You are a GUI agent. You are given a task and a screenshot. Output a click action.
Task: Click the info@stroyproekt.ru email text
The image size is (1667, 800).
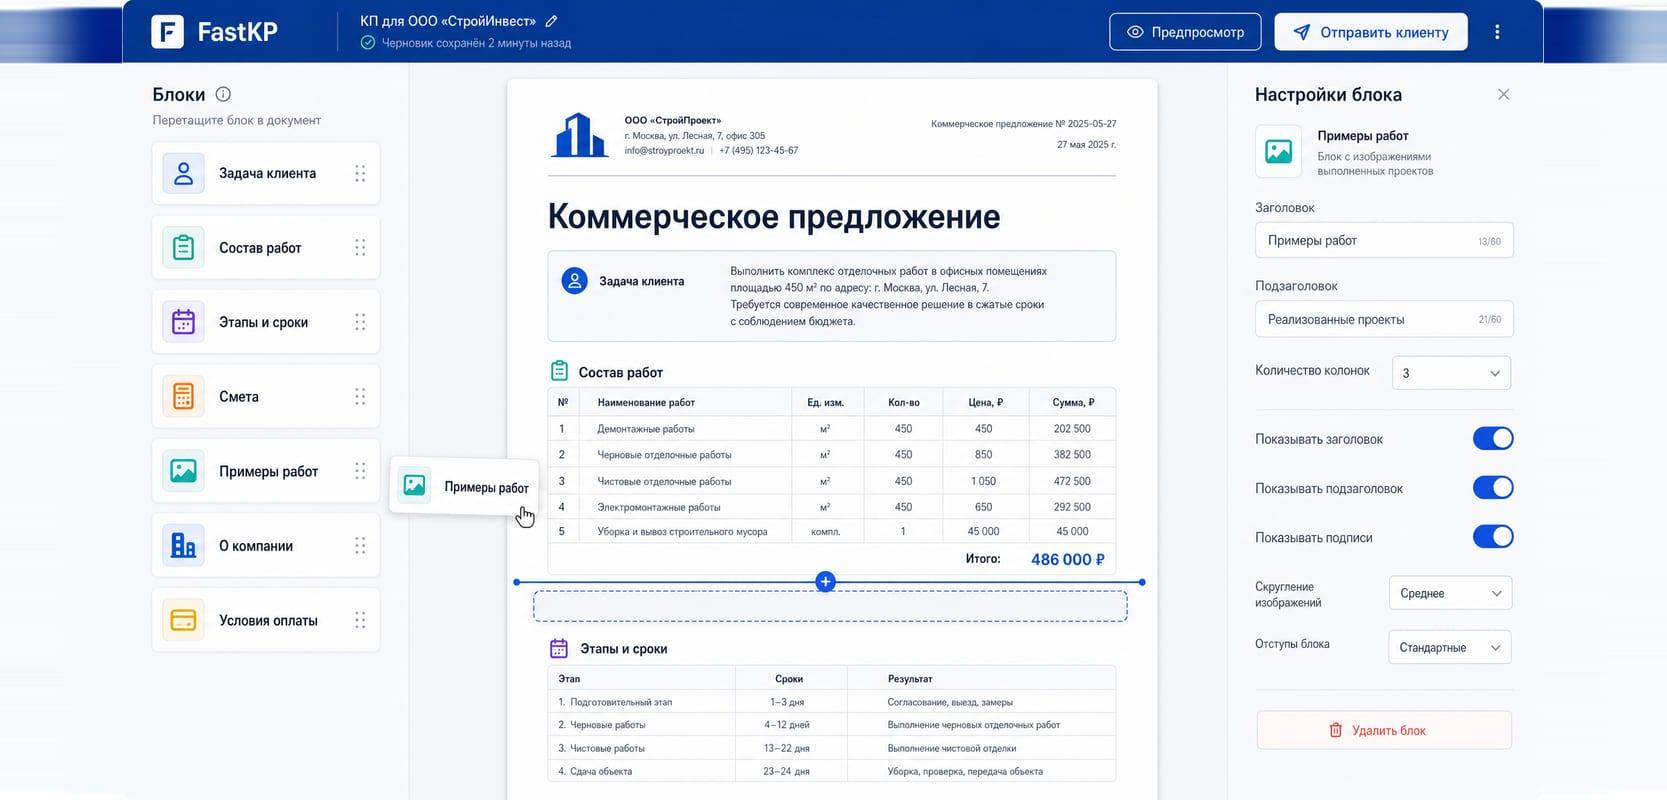[664, 151]
